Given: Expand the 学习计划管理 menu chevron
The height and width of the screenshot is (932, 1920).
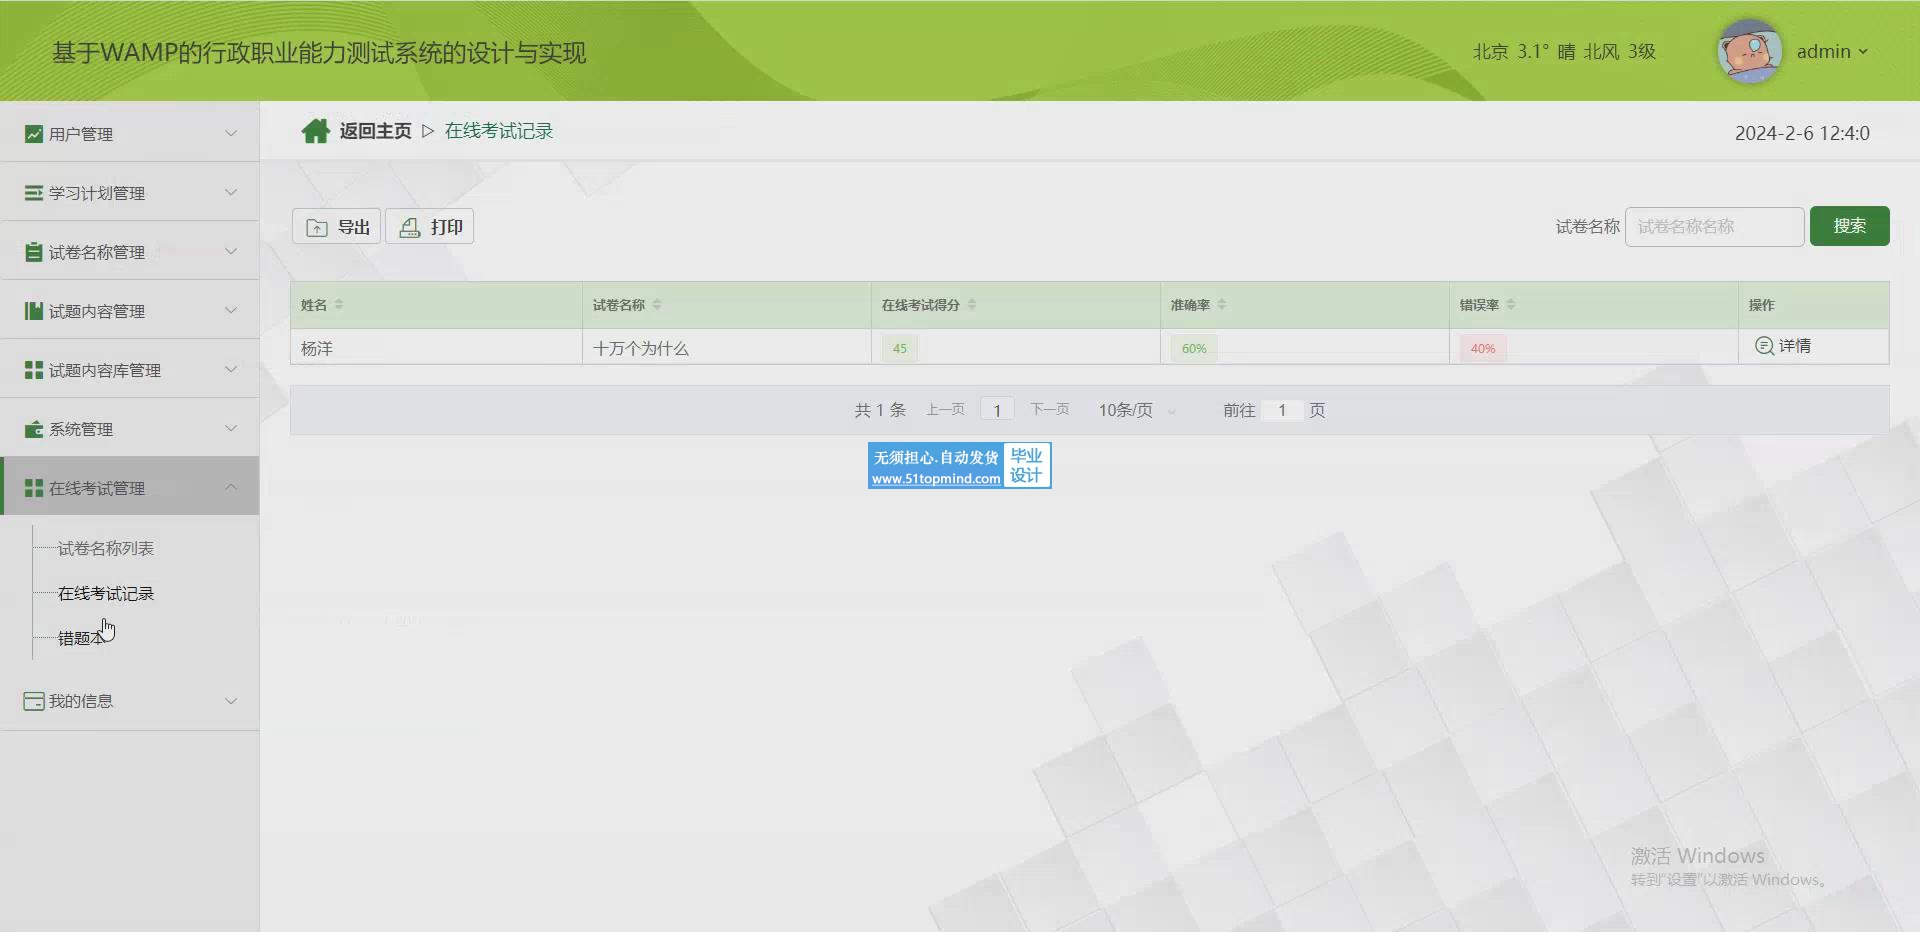Looking at the screenshot, I should [x=231, y=192].
